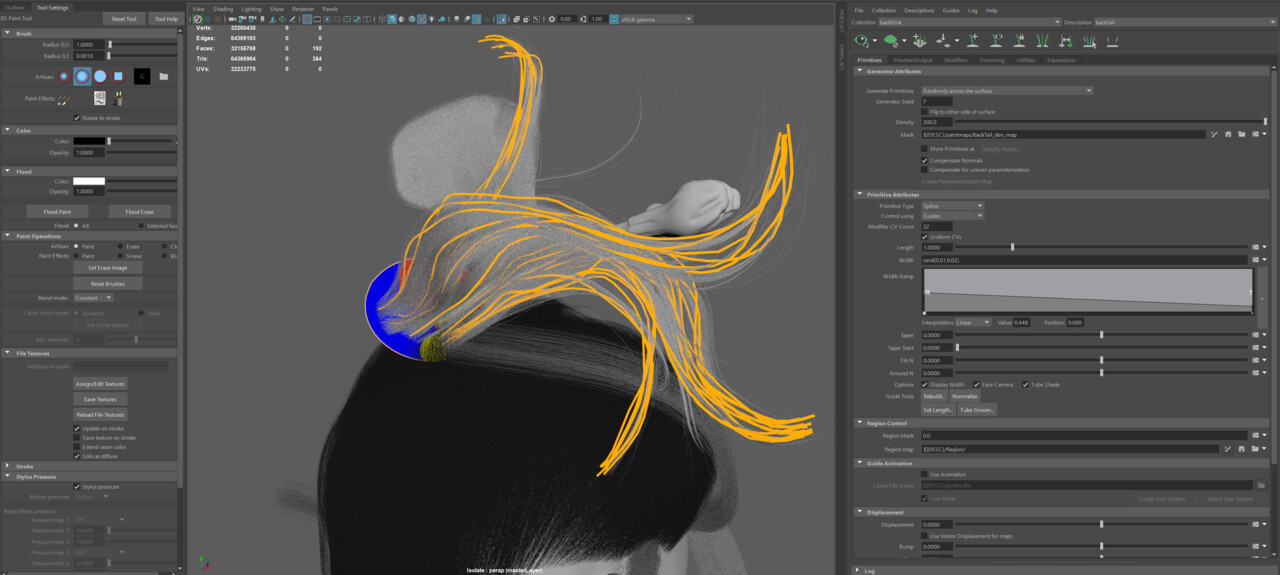The image size is (1280, 575).
Task: Open the XGen Guides menu
Action: [x=950, y=10]
